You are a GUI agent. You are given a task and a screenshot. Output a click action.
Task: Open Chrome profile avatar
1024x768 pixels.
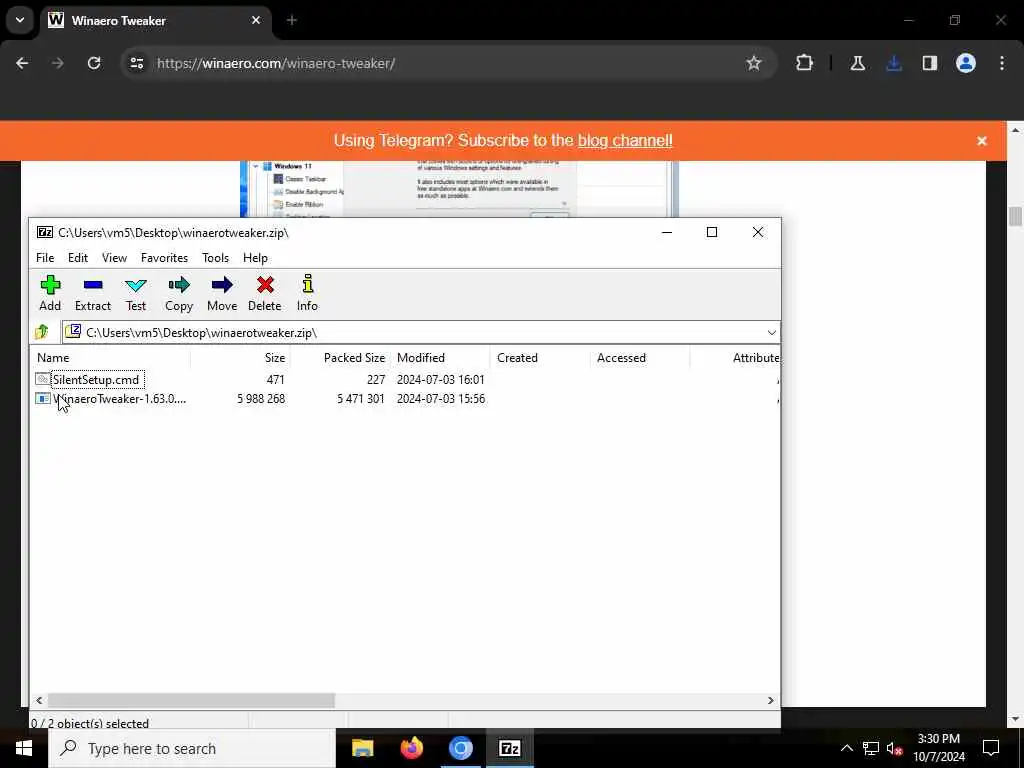pyautogui.click(x=966, y=63)
